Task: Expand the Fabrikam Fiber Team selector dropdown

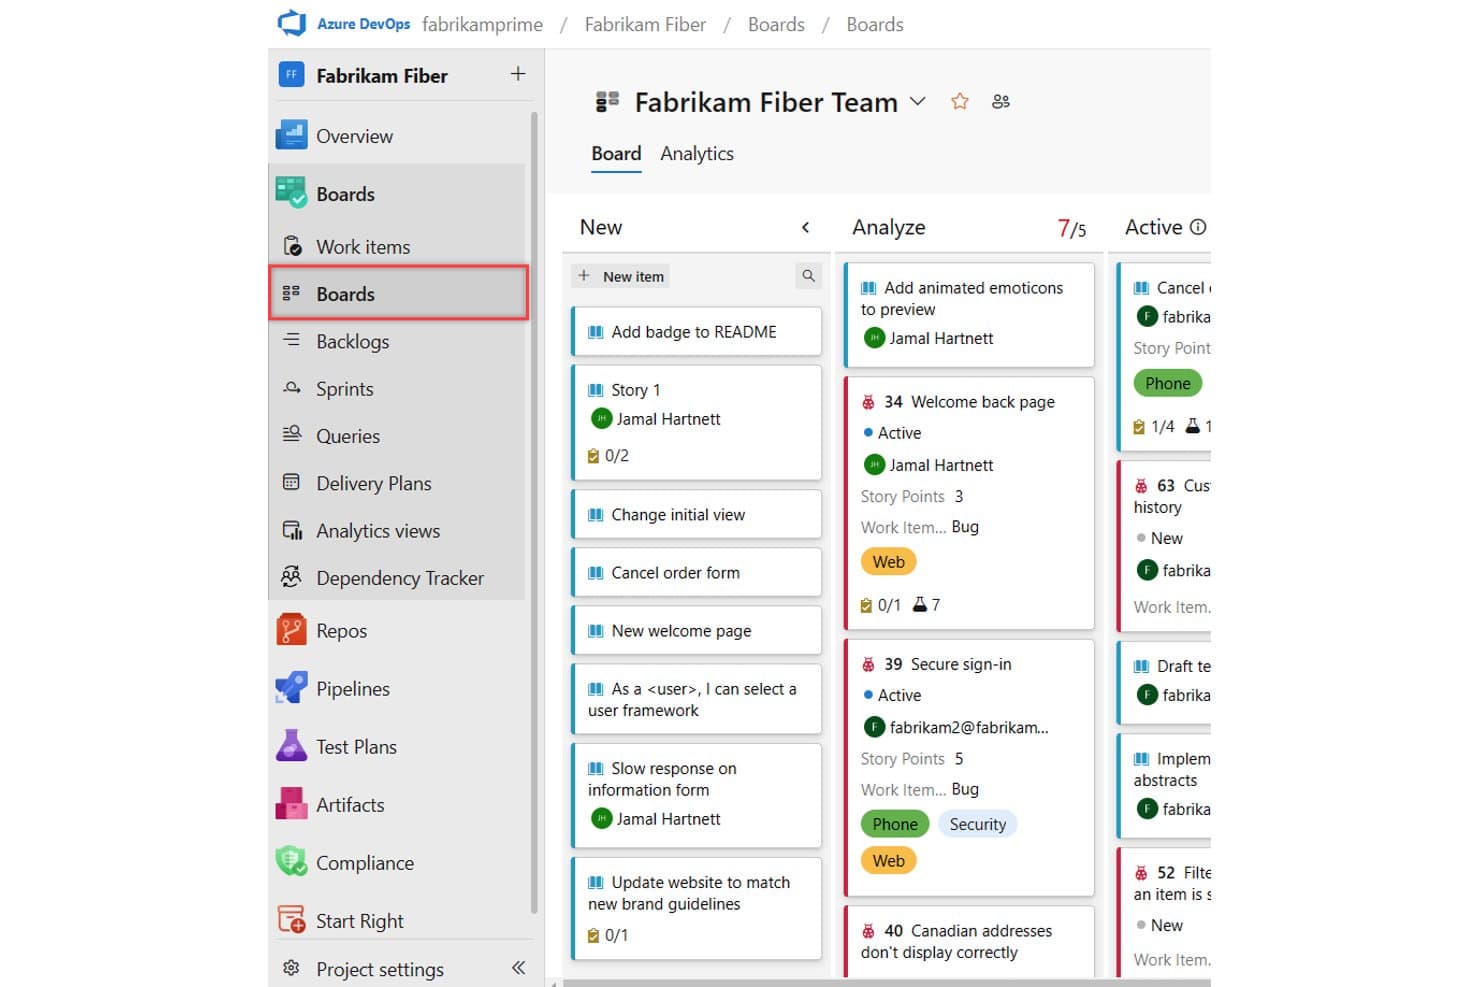Action: 918,102
